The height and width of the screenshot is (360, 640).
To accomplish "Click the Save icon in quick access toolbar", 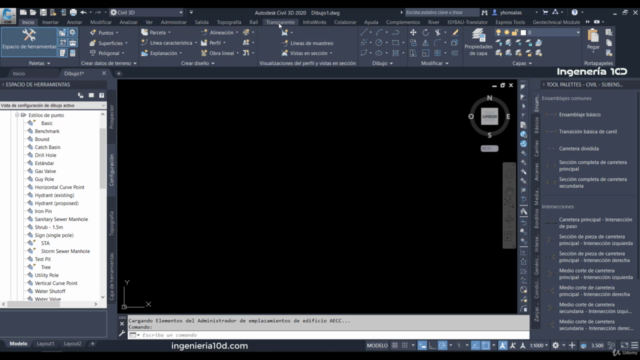I will tap(43, 13).
